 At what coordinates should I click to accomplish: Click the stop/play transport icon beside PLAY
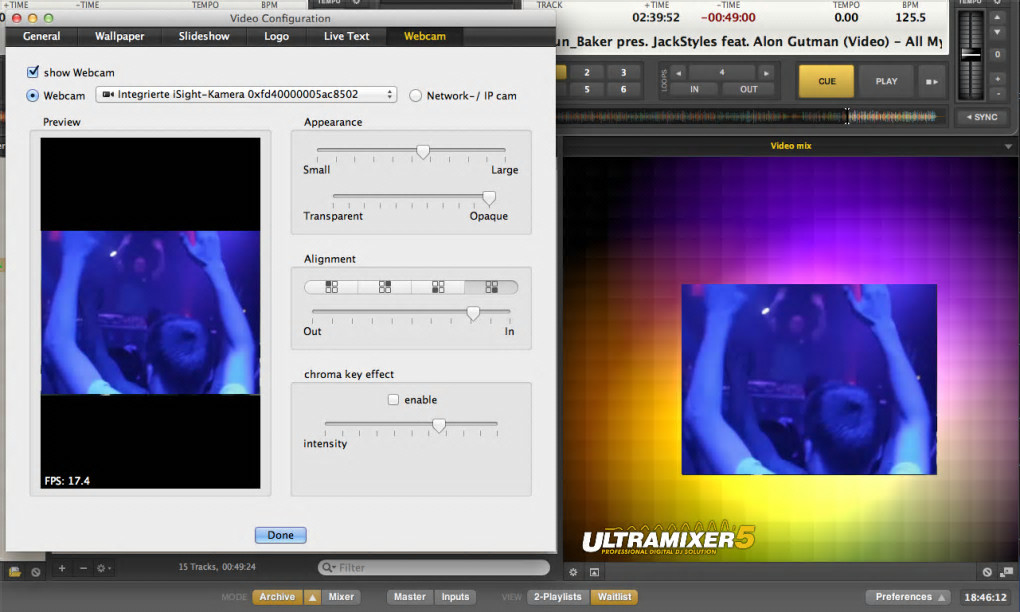tap(931, 81)
